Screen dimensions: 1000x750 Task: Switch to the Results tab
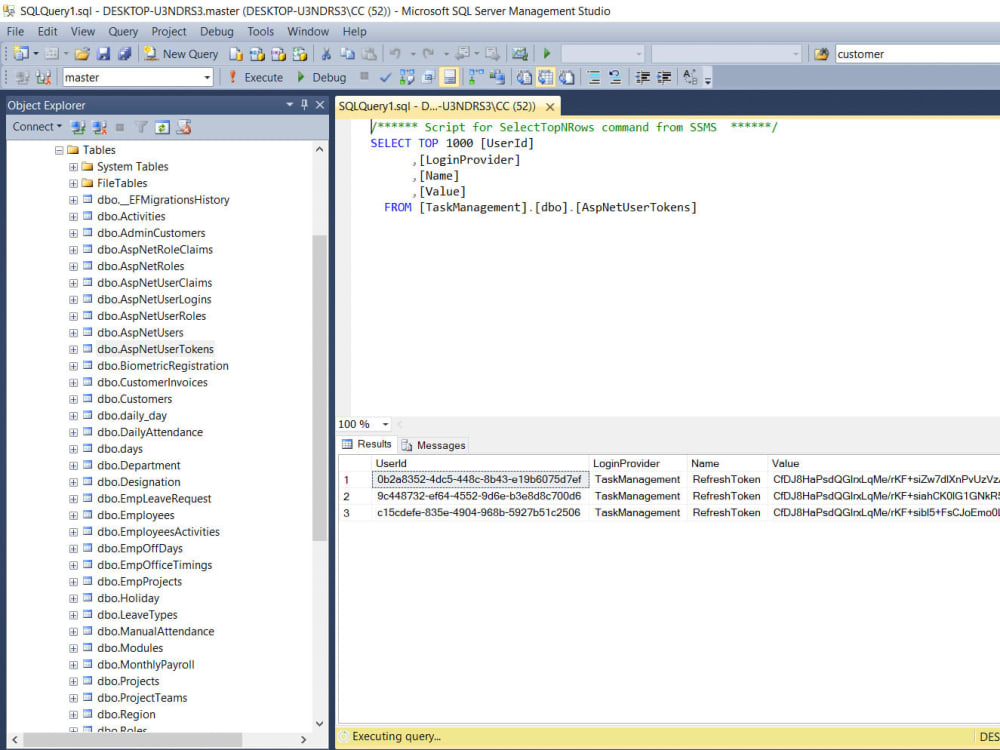367,445
